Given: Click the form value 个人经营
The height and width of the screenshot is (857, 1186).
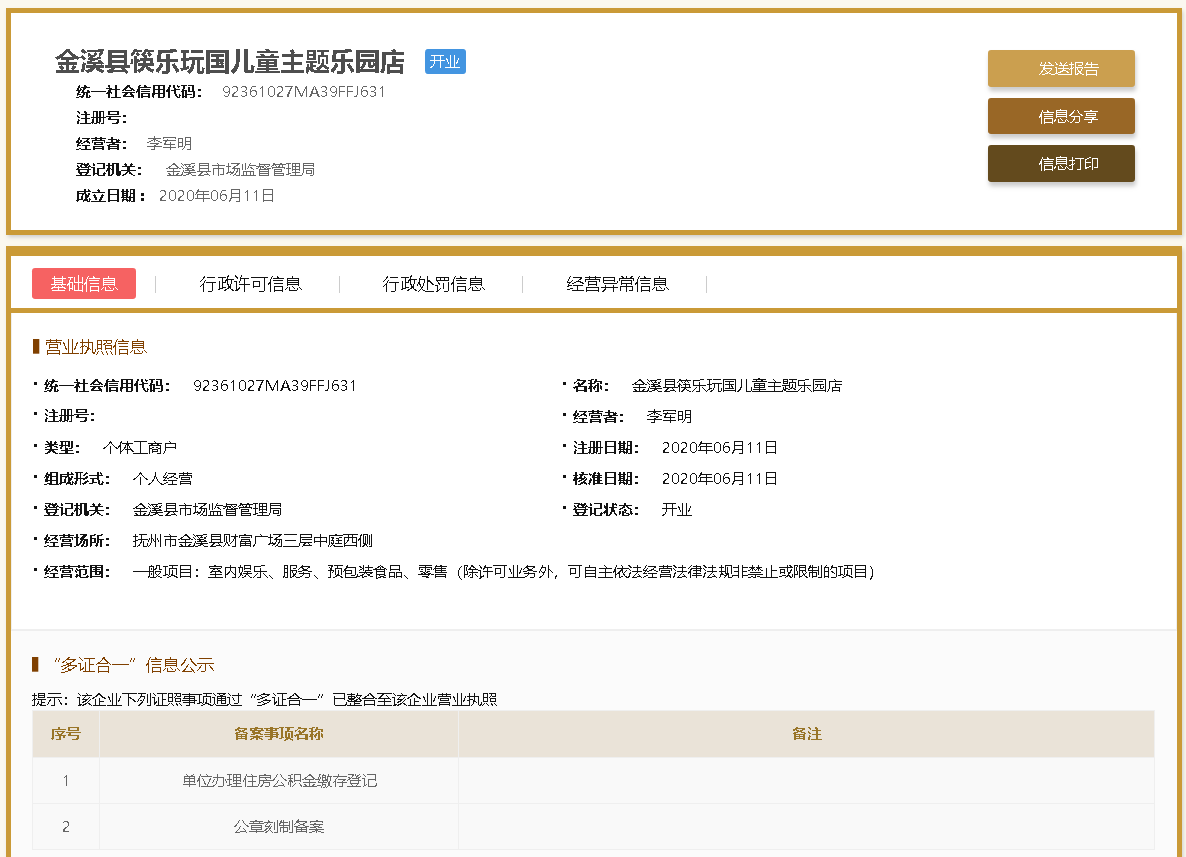Looking at the screenshot, I should coord(162,479).
